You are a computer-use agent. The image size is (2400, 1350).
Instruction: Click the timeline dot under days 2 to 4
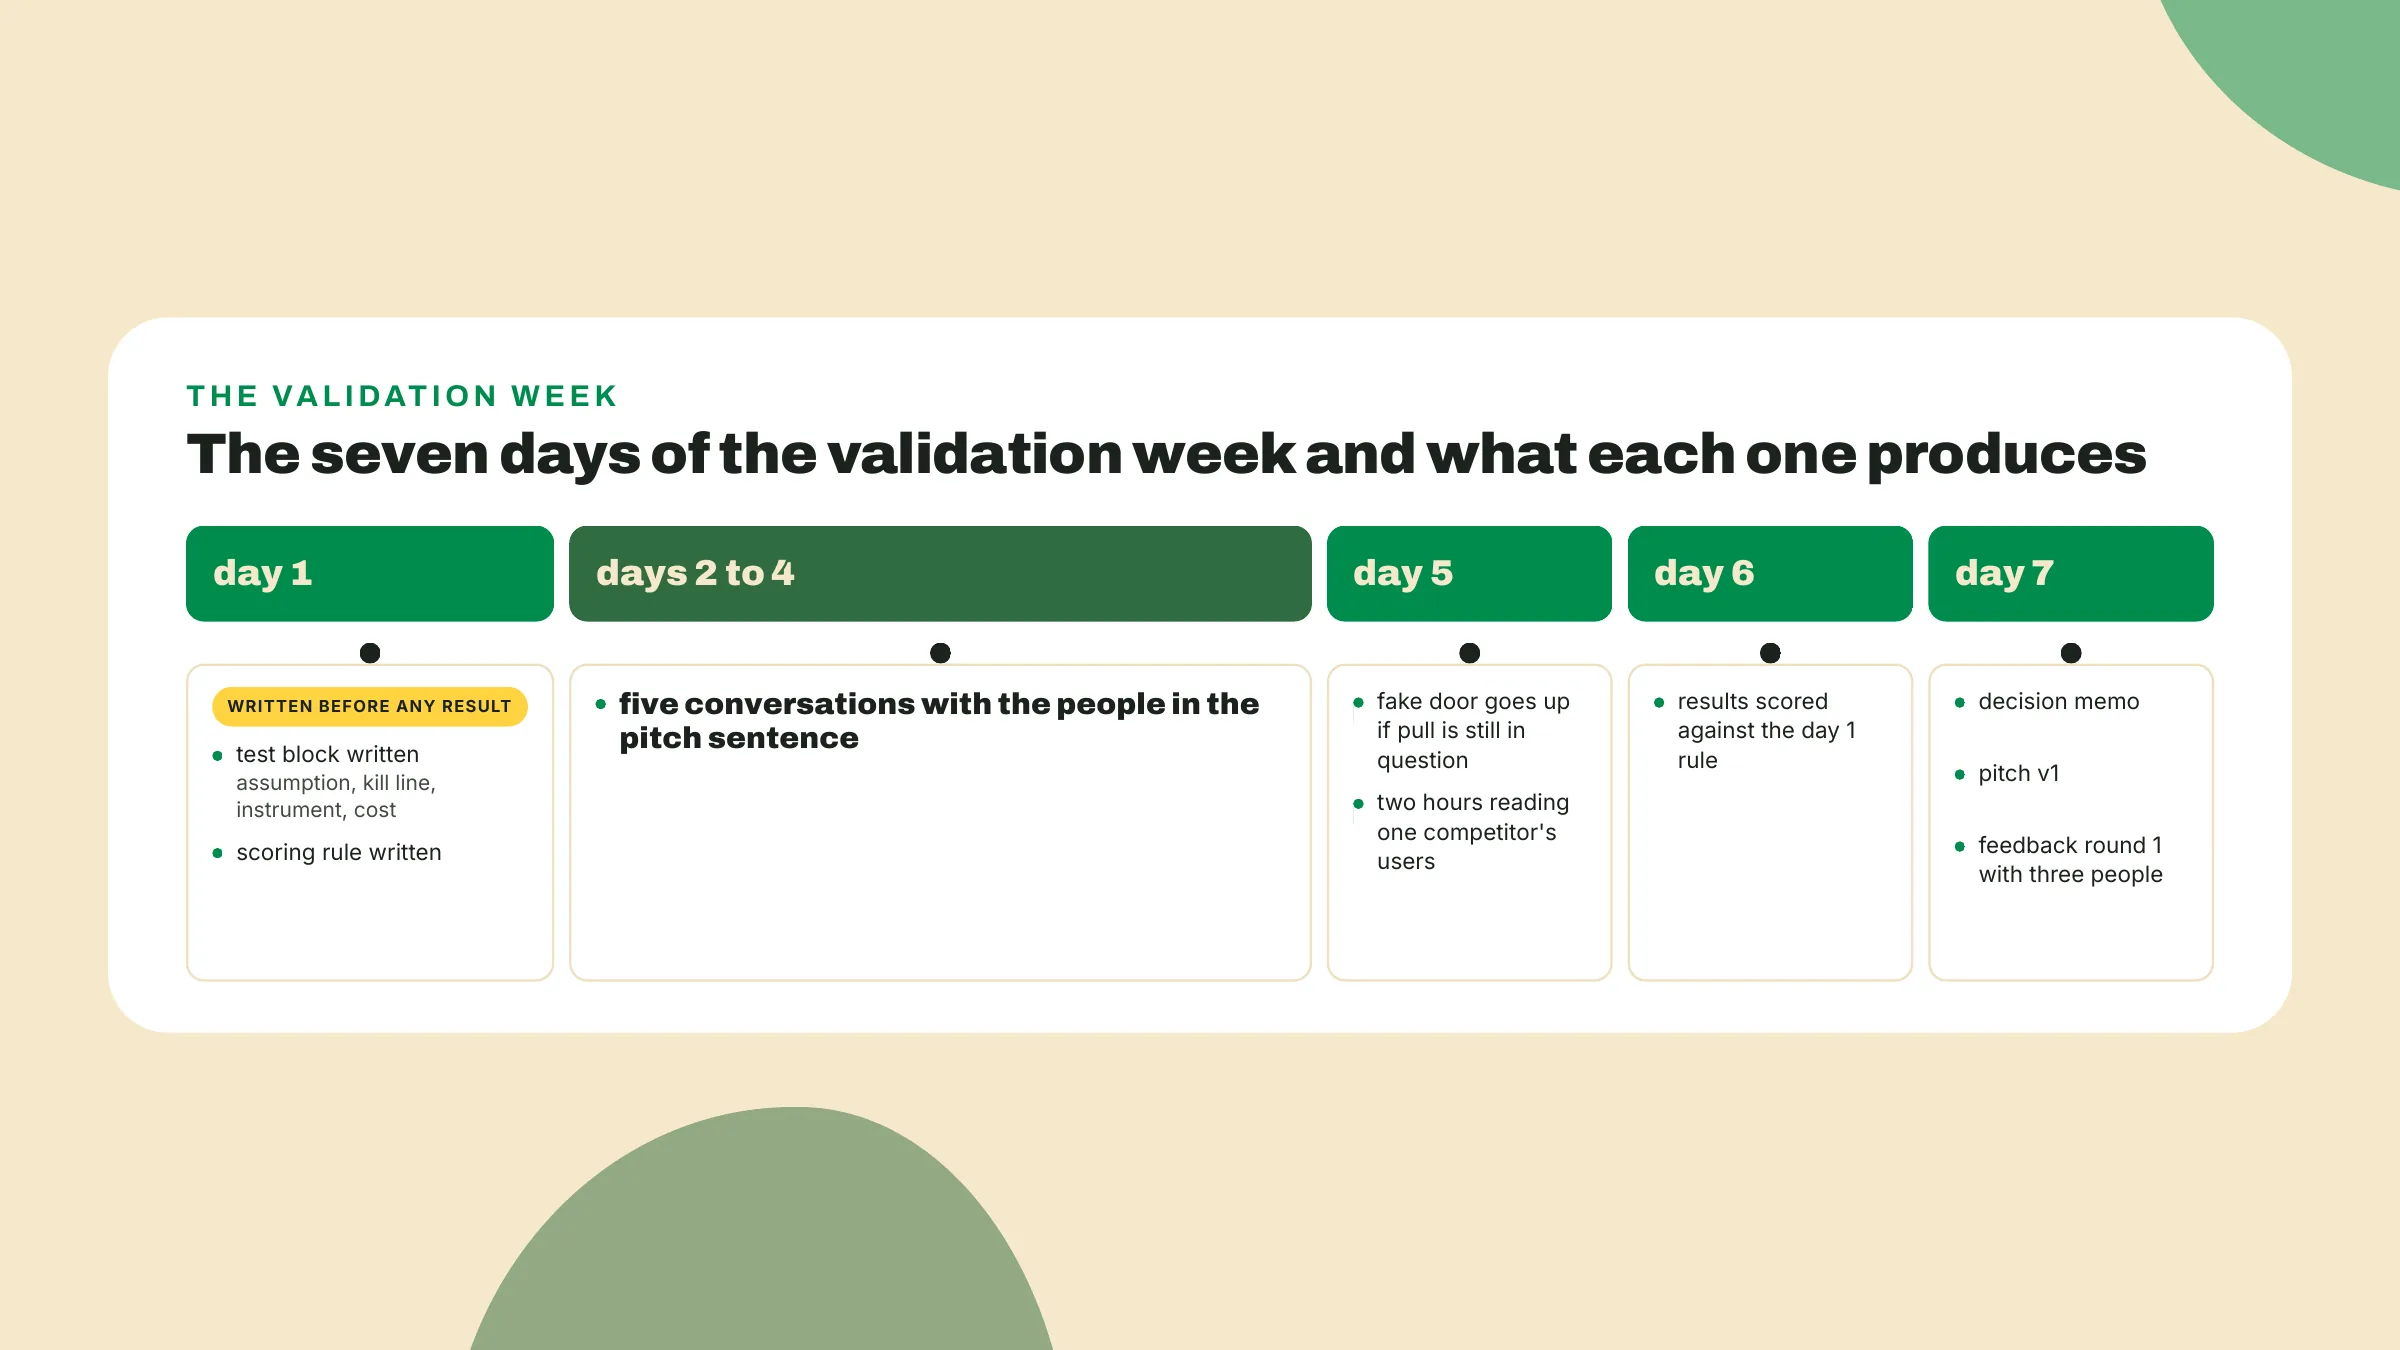point(940,653)
